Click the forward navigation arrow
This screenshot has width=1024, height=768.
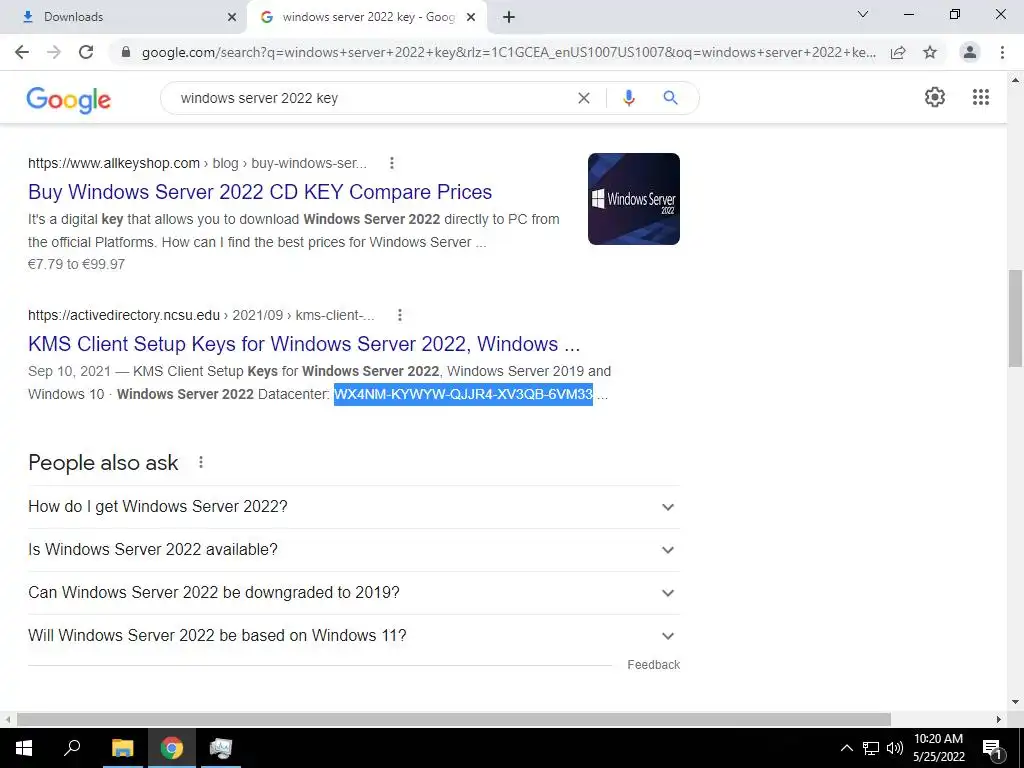(x=54, y=52)
